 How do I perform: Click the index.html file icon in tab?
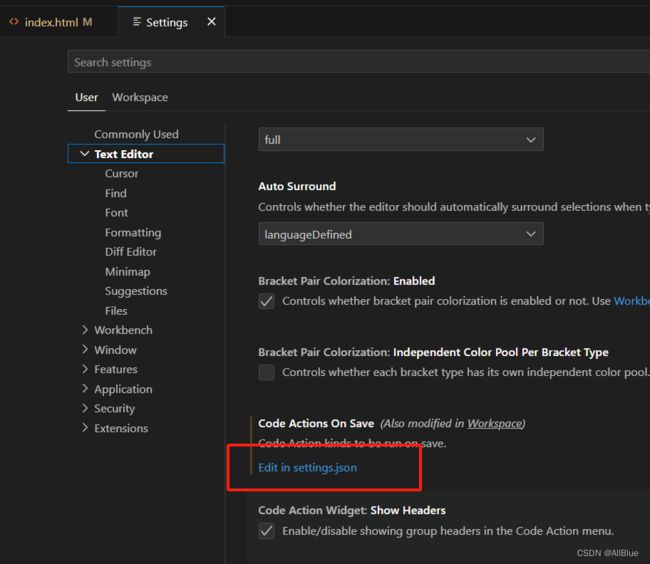tap(14, 22)
